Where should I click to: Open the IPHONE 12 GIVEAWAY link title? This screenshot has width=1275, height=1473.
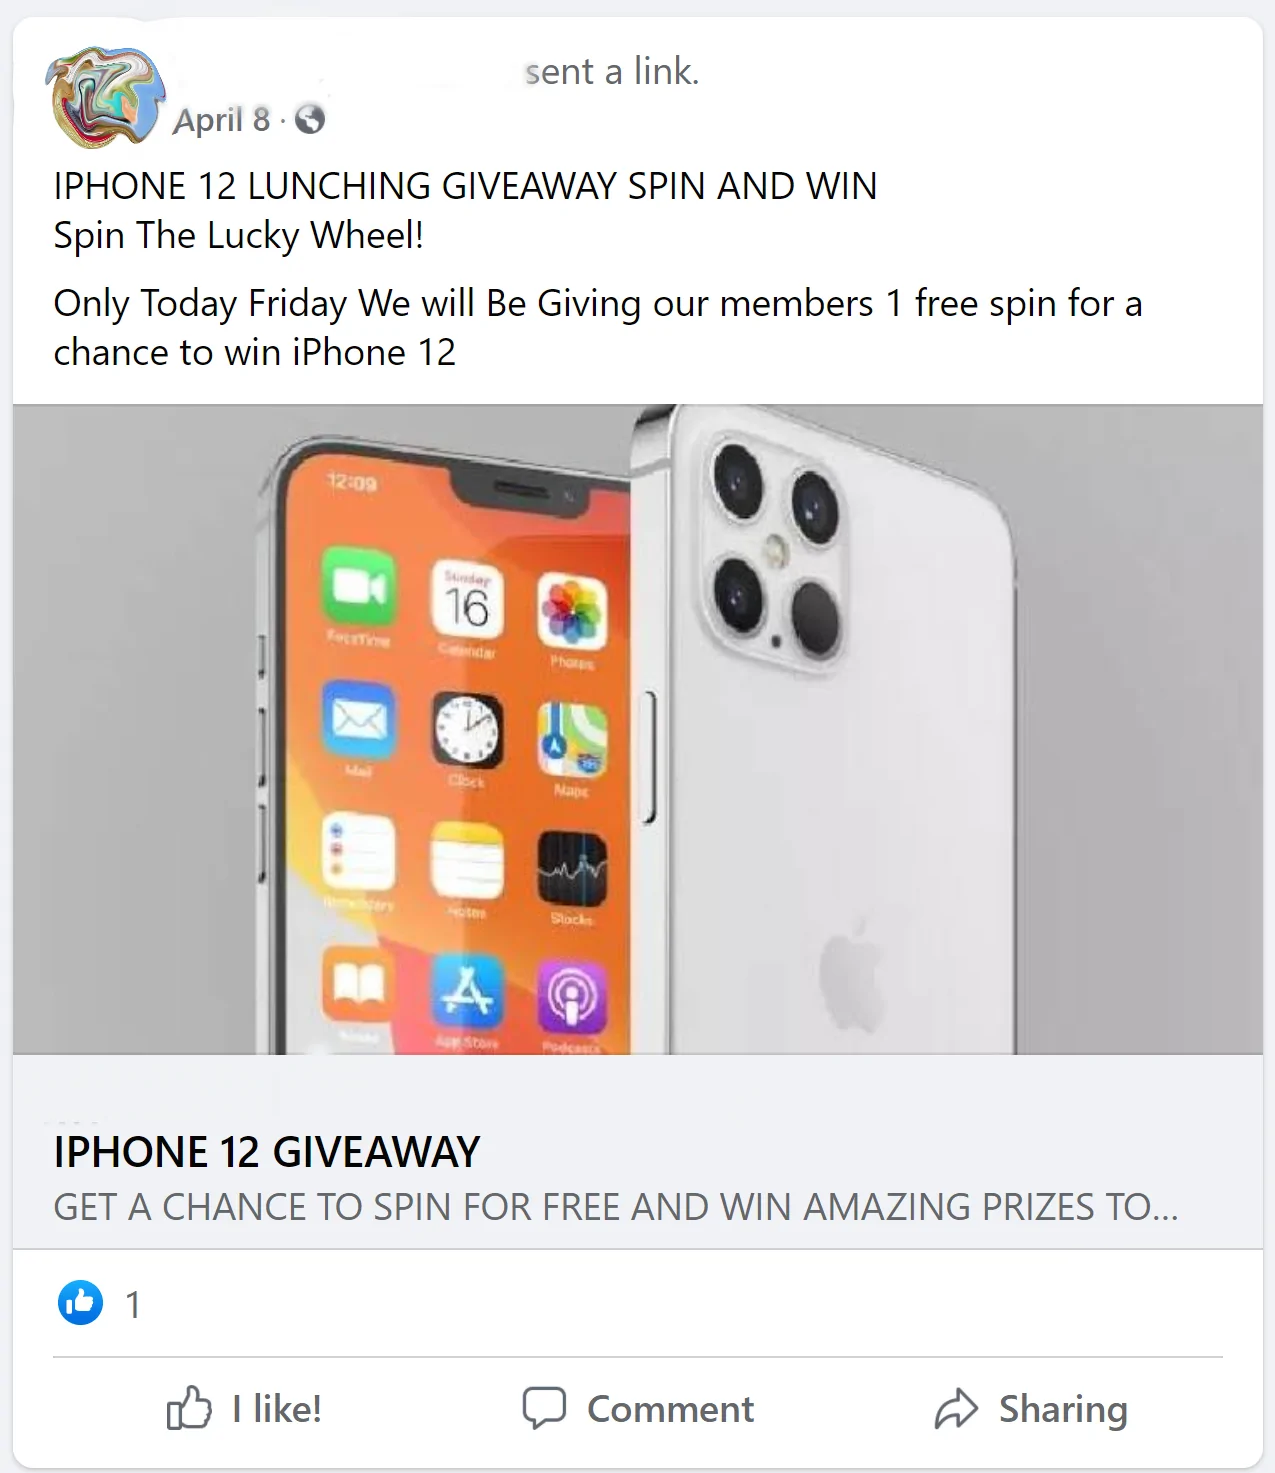[x=267, y=1152]
